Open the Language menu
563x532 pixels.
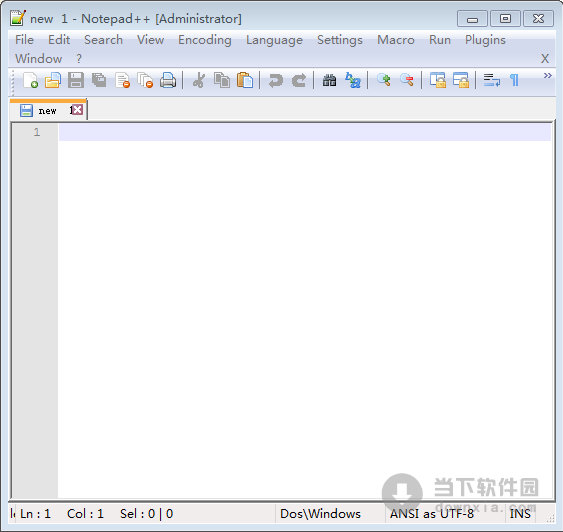pyautogui.click(x=274, y=40)
